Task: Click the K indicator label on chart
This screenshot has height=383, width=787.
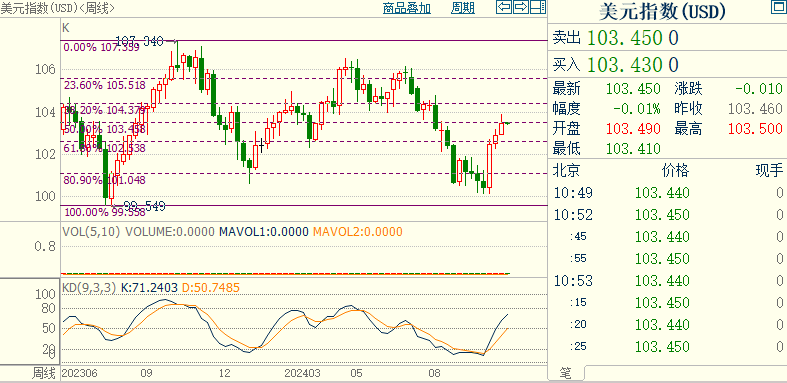Action: [x=66, y=28]
